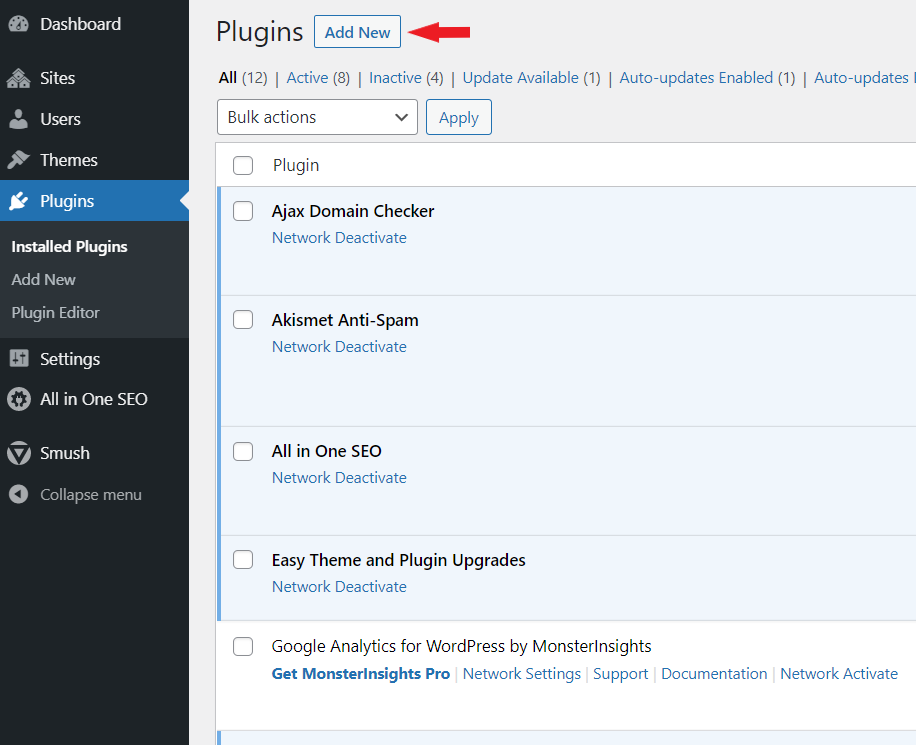This screenshot has width=916, height=745.
Task: Click the Add New button beside Plugins heading
Action: click(x=358, y=32)
